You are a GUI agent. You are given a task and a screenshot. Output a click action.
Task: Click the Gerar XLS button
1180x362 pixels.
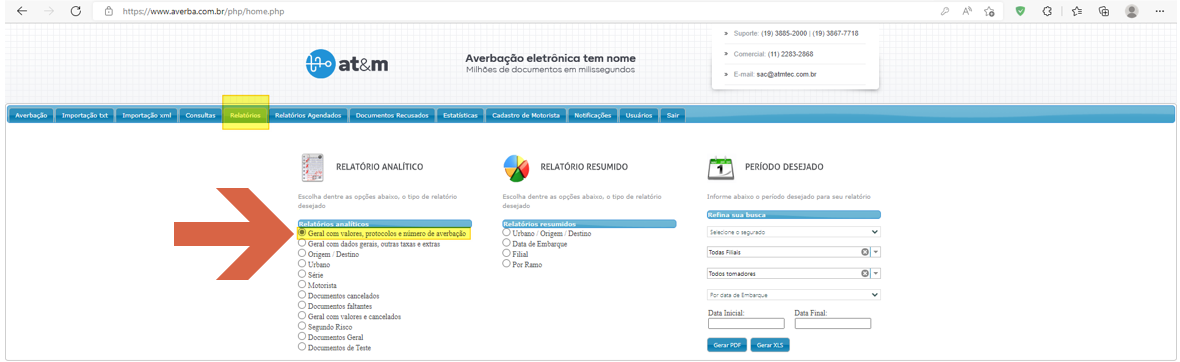click(770, 345)
